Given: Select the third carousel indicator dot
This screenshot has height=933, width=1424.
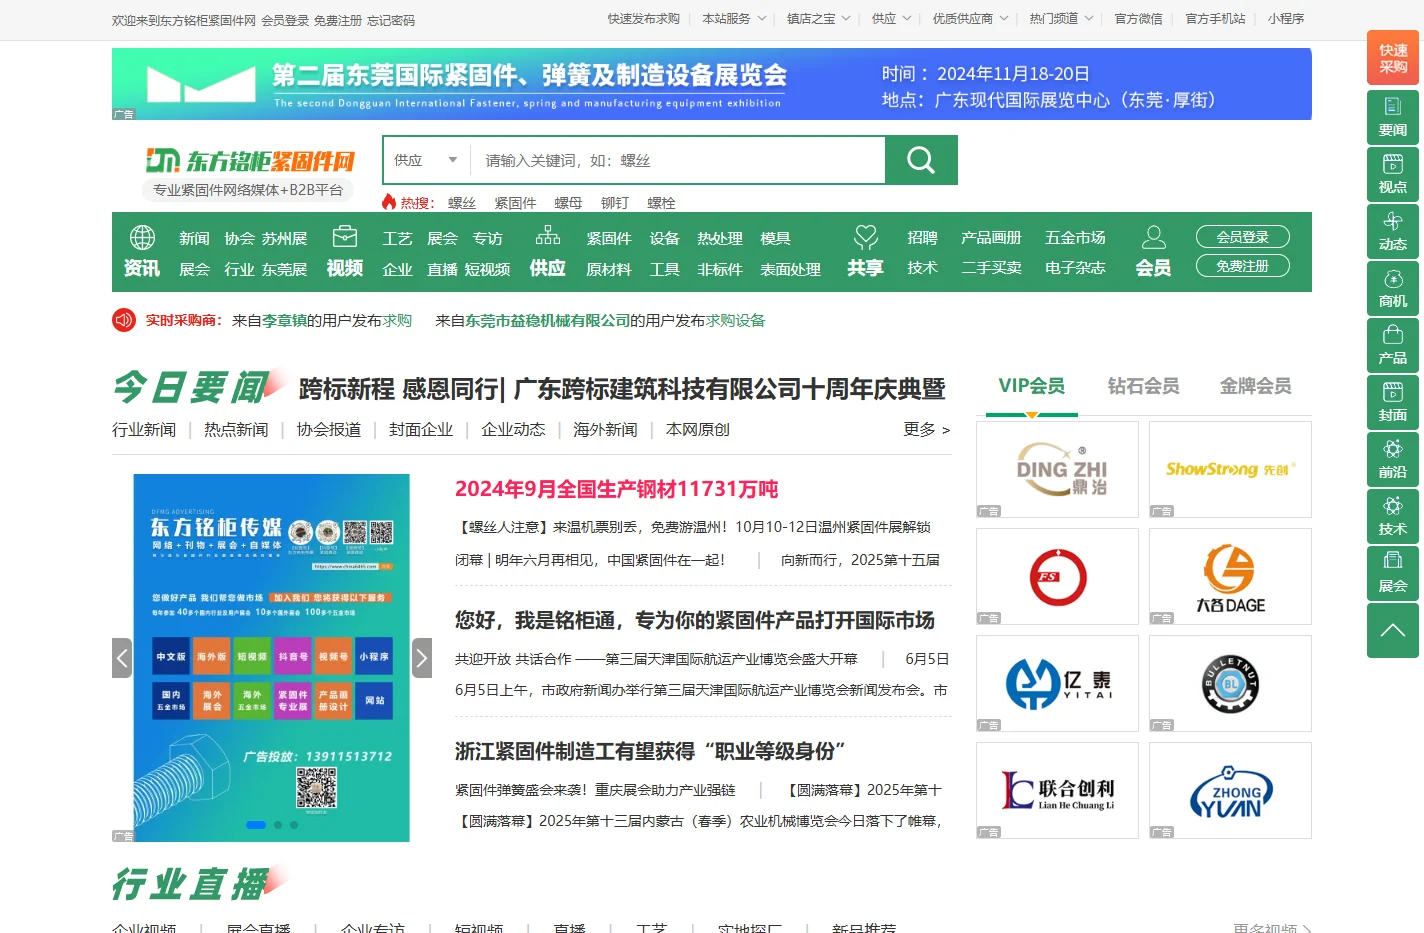Looking at the screenshot, I should pos(294,825).
